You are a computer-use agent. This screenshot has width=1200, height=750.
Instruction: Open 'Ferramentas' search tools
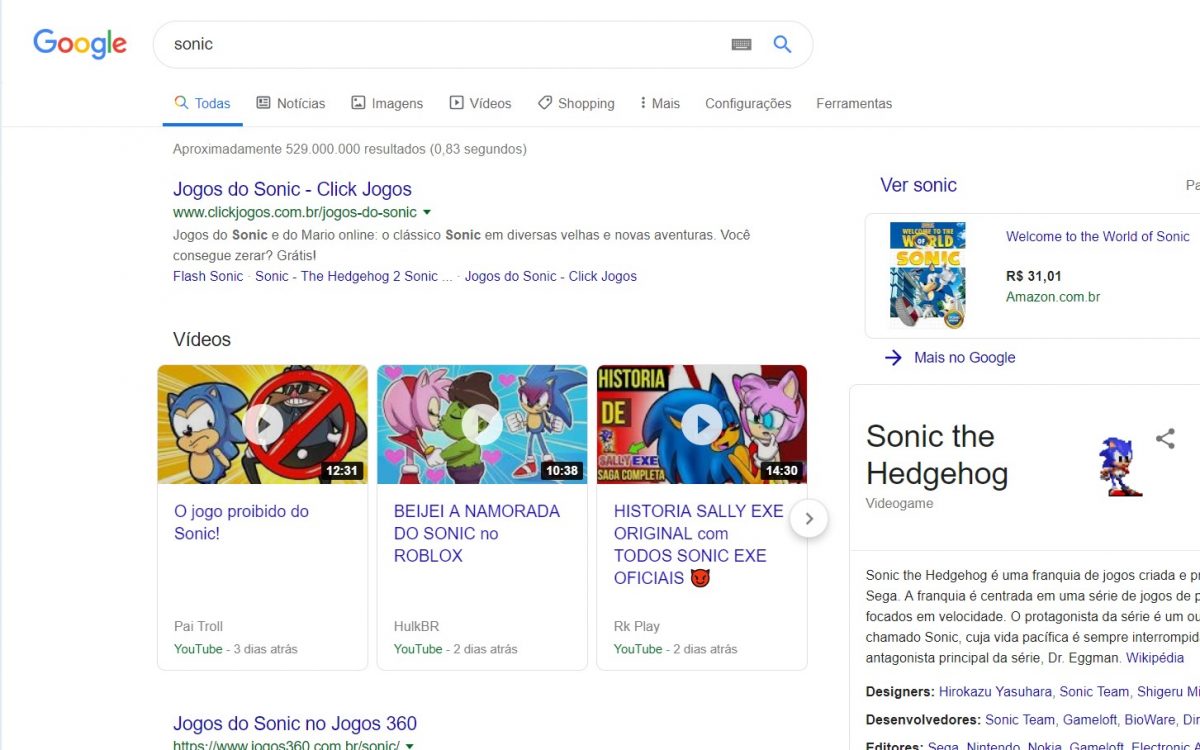click(854, 103)
